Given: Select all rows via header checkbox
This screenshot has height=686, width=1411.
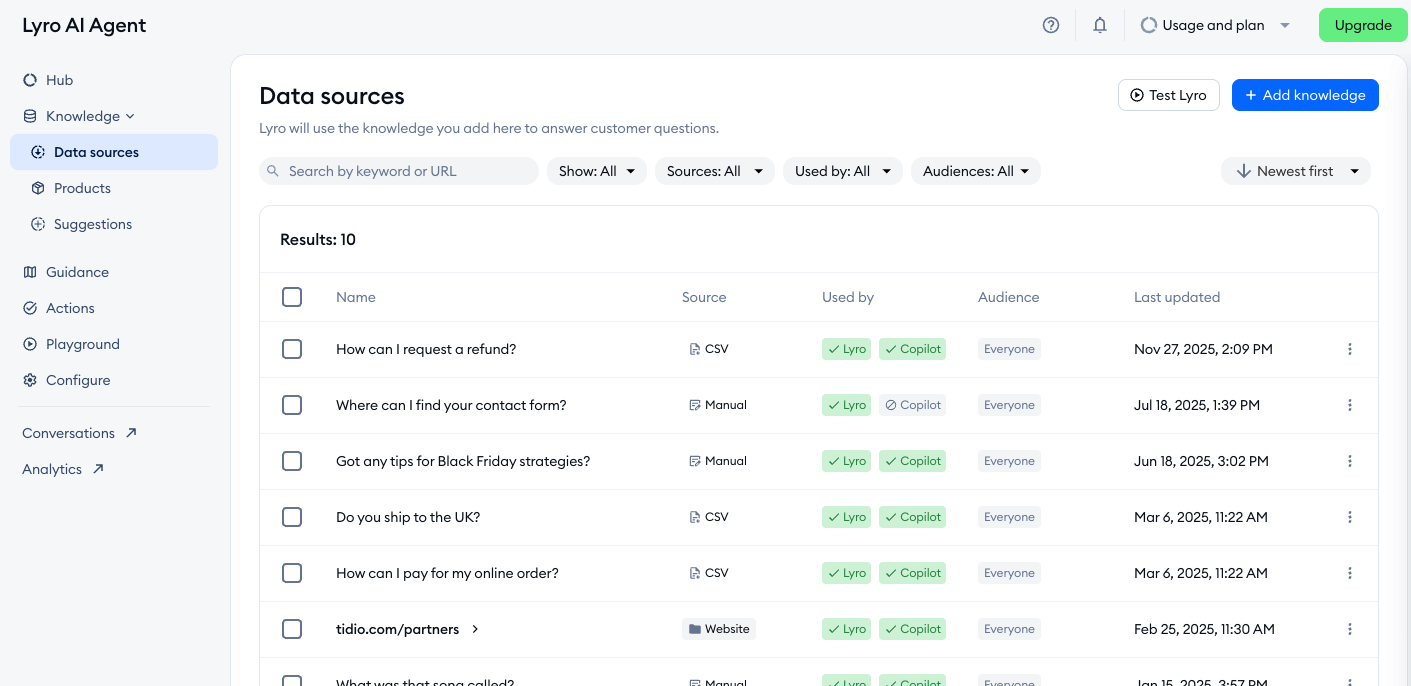Looking at the screenshot, I should click(x=292, y=297).
